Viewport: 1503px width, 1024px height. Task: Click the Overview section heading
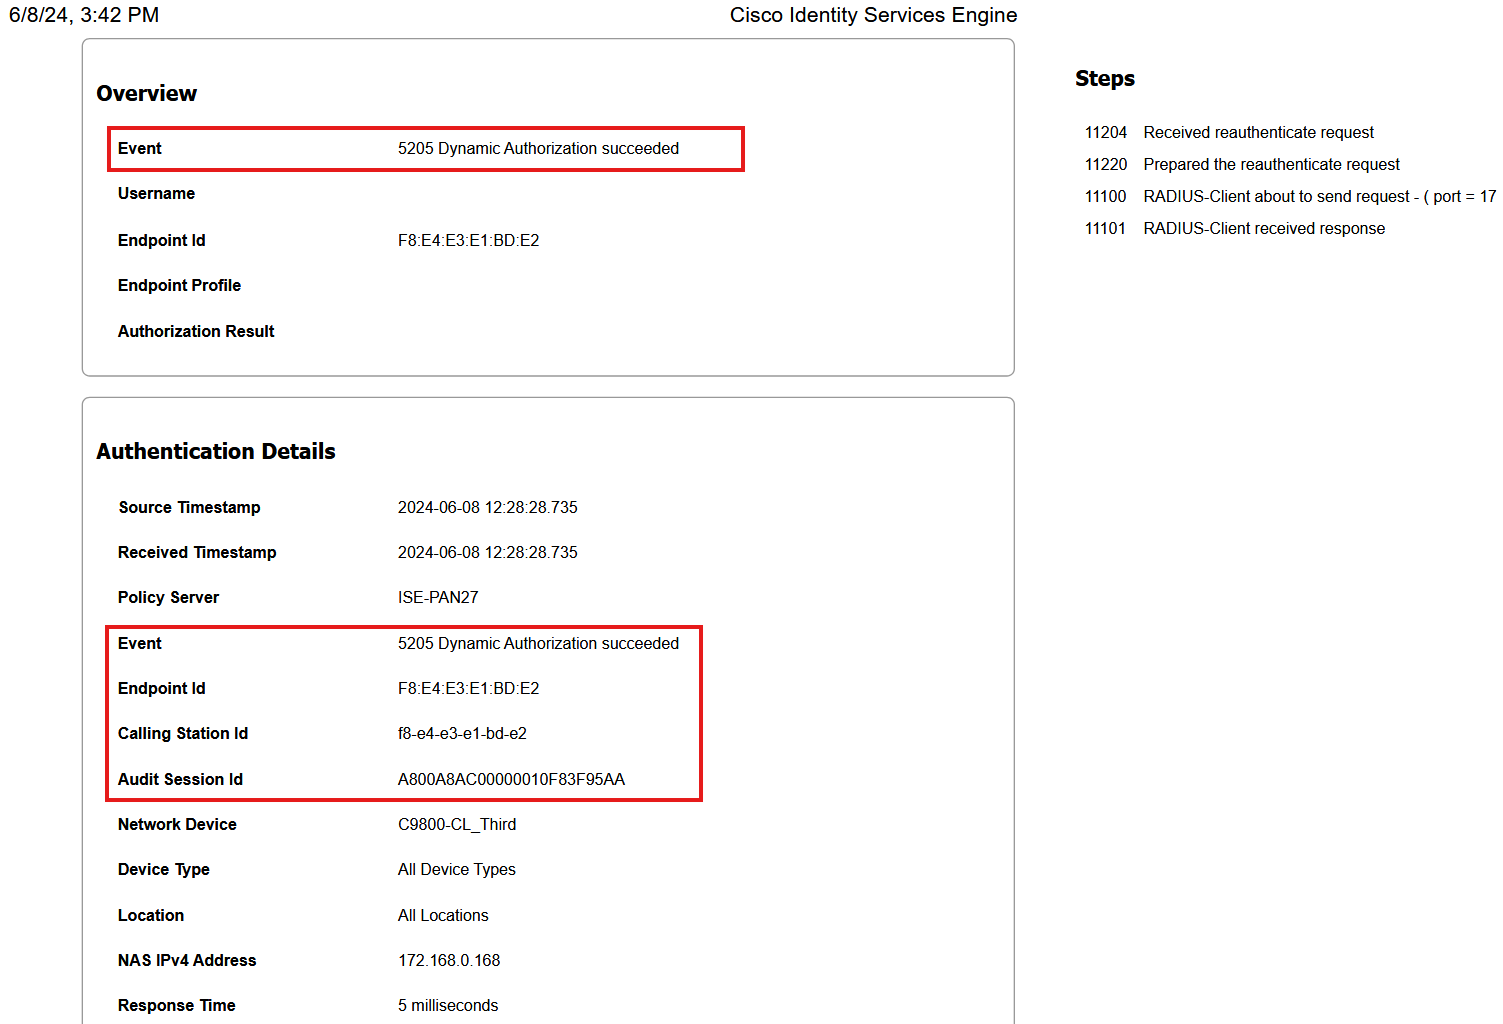point(146,94)
